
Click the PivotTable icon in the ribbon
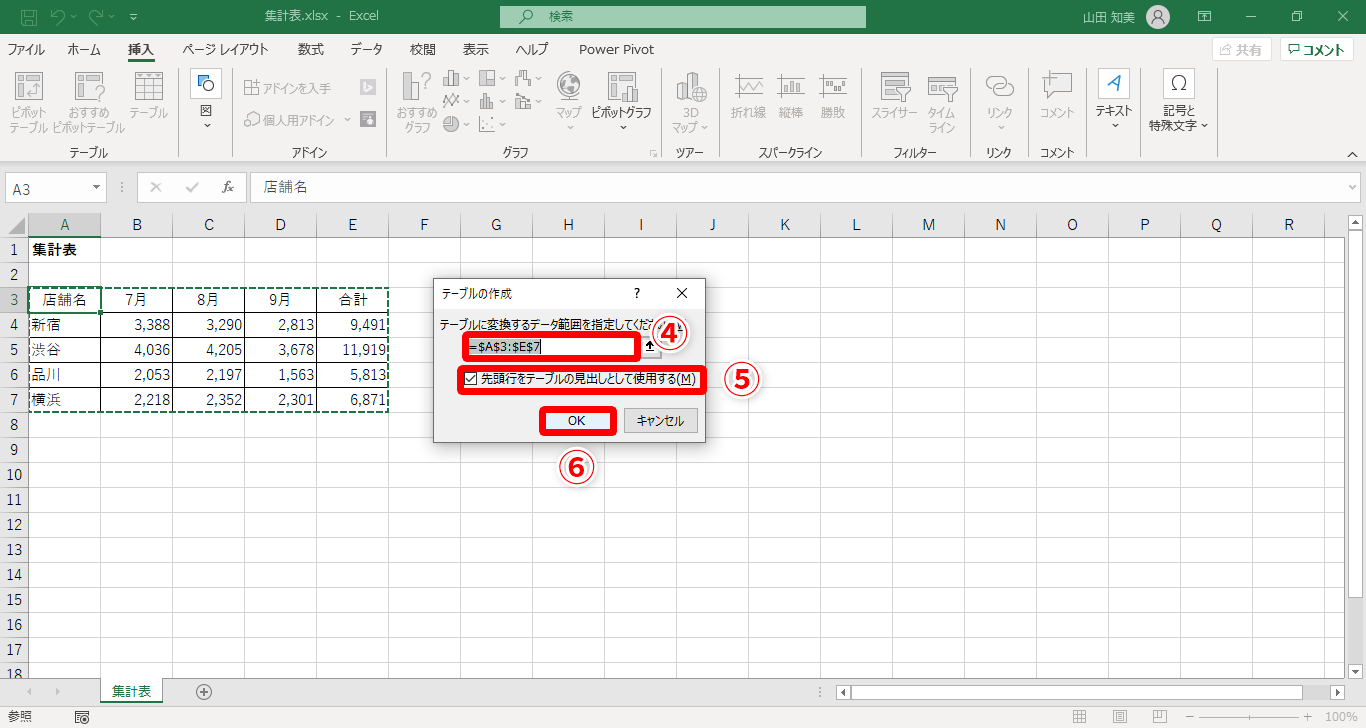tap(29, 103)
